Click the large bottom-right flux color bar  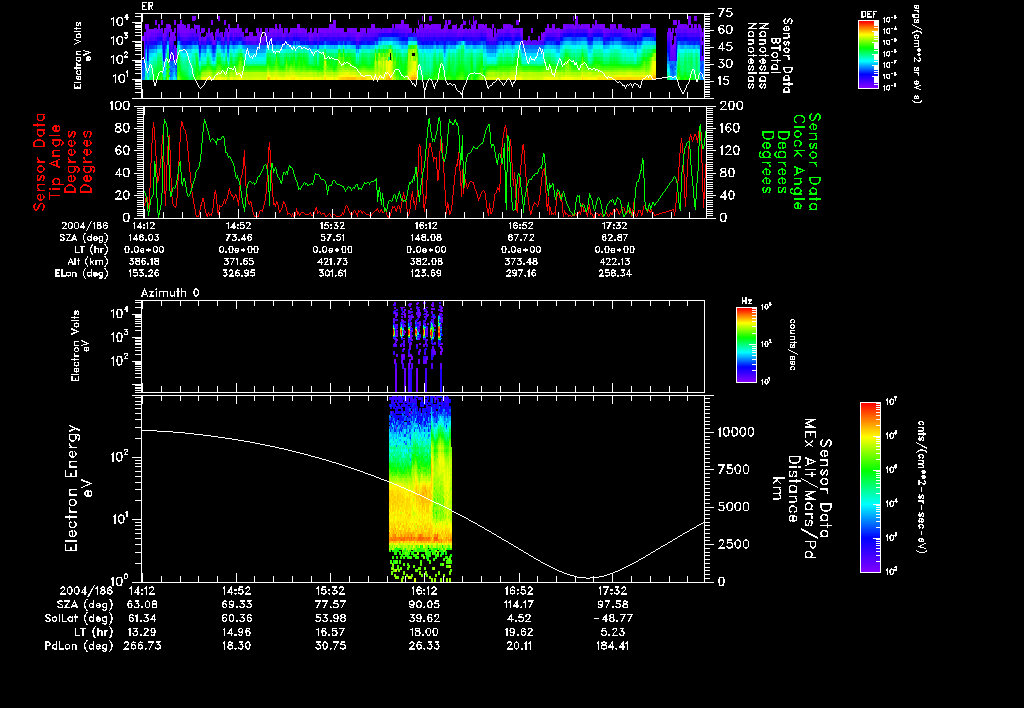(871, 488)
